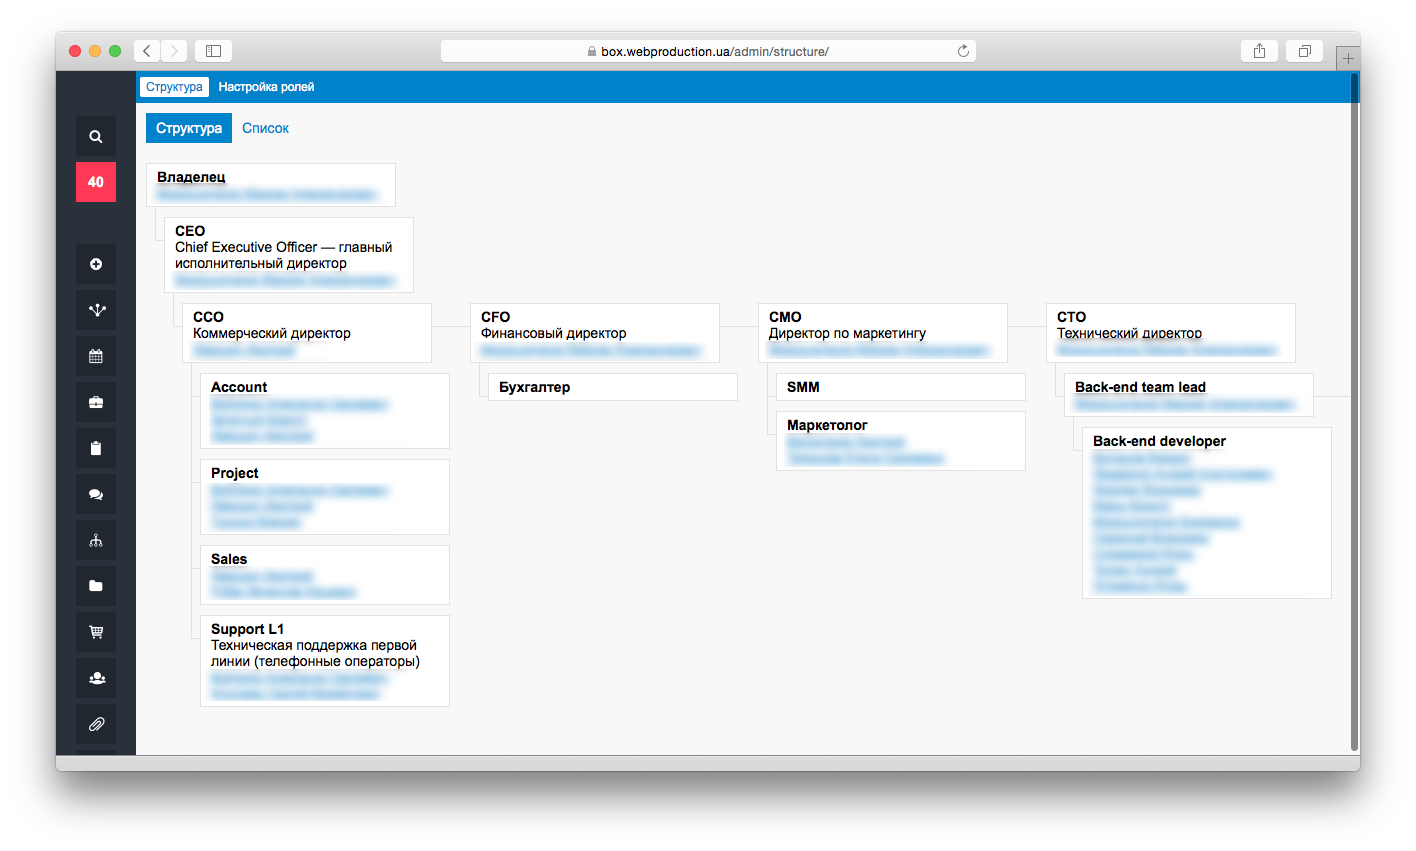Image resolution: width=1416 pixels, height=851 pixels.
Task: Click the Финансовый директор description
Action: point(554,333)
